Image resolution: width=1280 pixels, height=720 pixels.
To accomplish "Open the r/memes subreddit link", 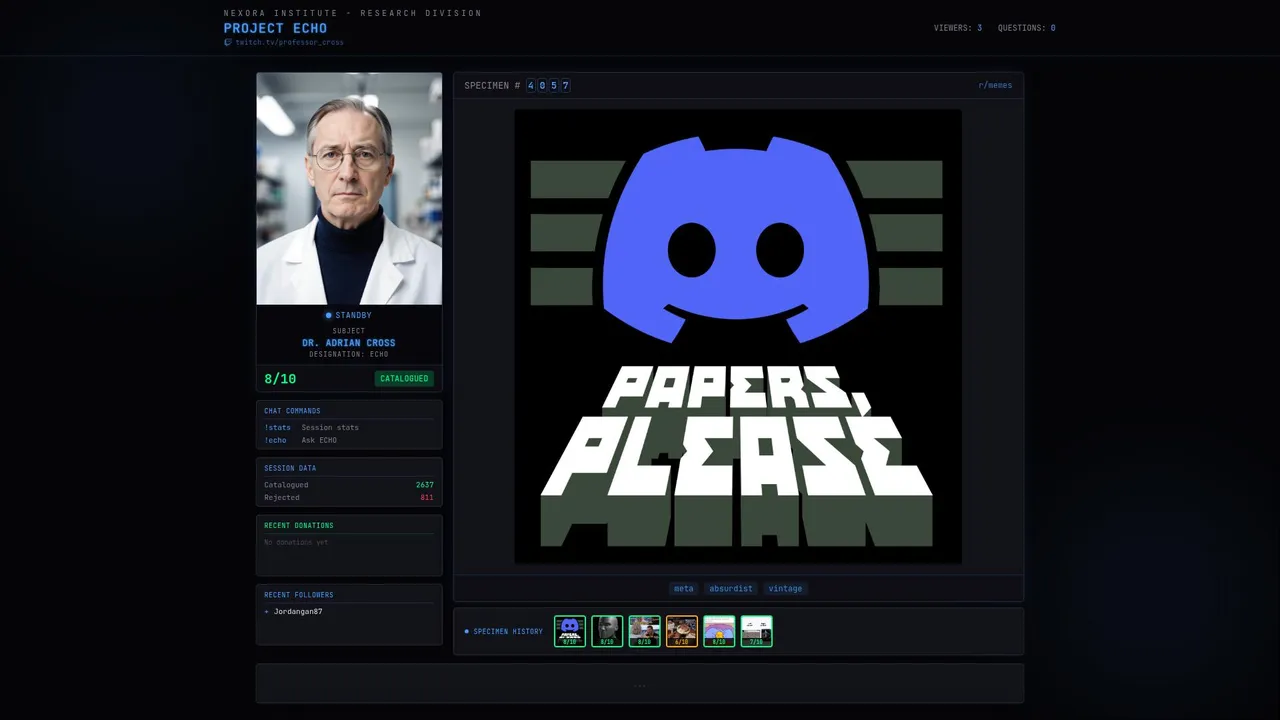I will click(x=995, y=86).
